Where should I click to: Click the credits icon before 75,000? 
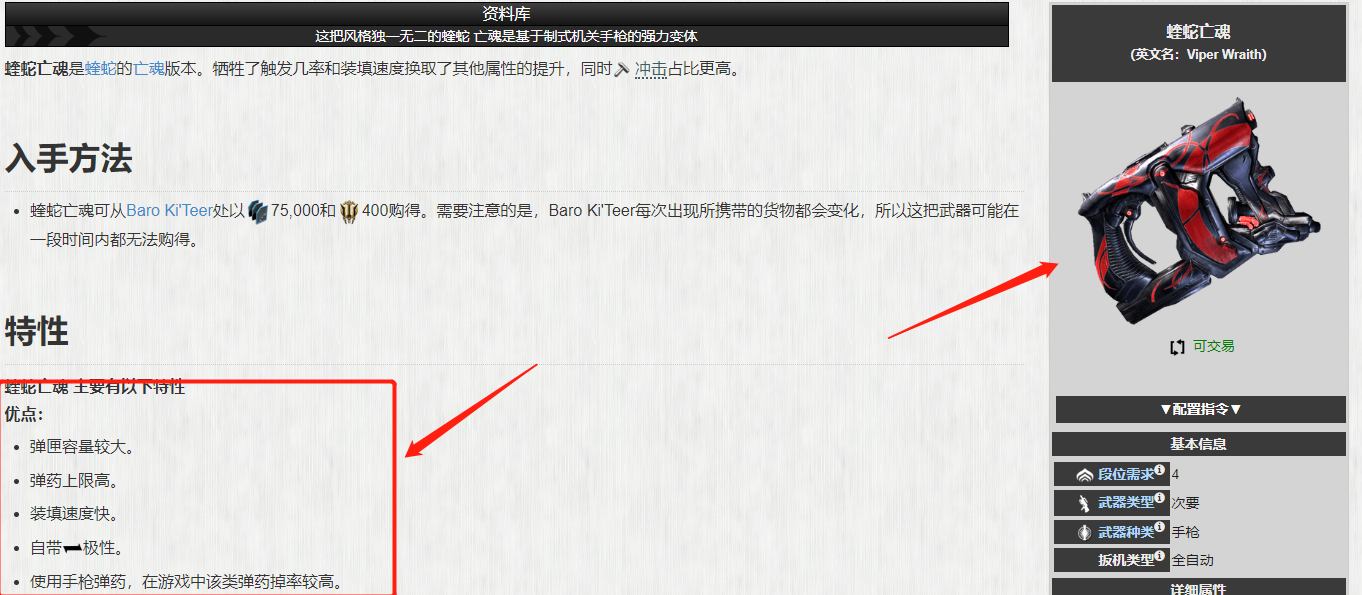258,211
